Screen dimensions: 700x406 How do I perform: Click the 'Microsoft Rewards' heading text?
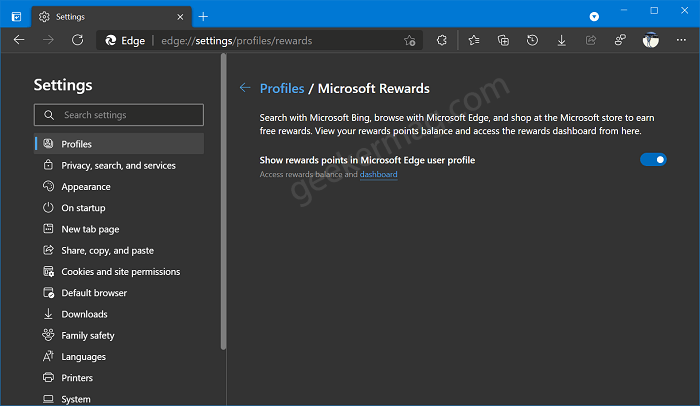click(373, 88)
